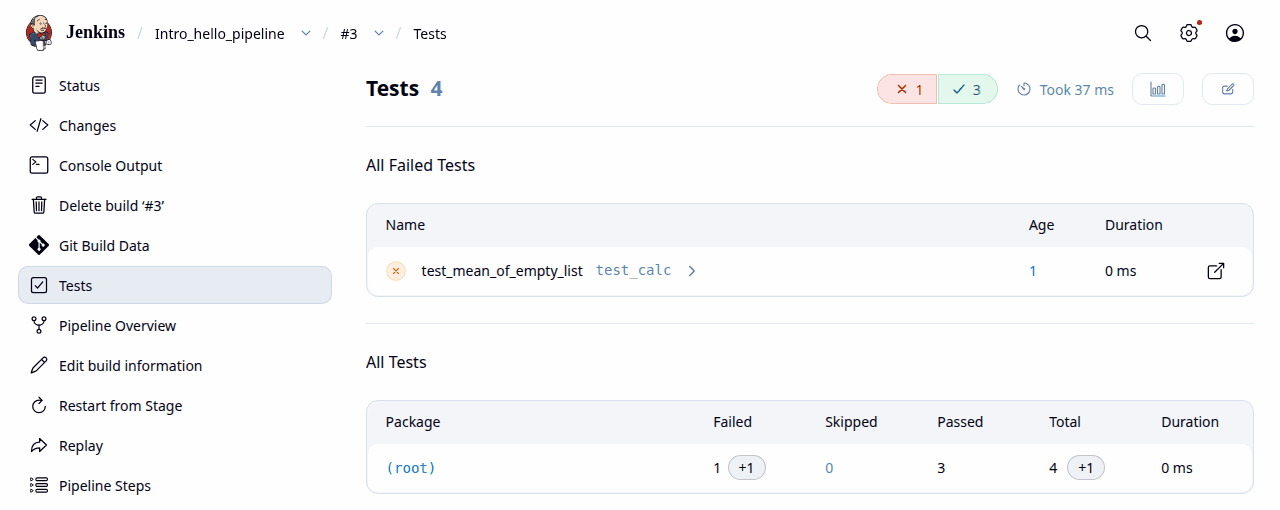Click the Pipeline Steps list icon
Screen dimensions: 1280x510
[x=39, y=485]
